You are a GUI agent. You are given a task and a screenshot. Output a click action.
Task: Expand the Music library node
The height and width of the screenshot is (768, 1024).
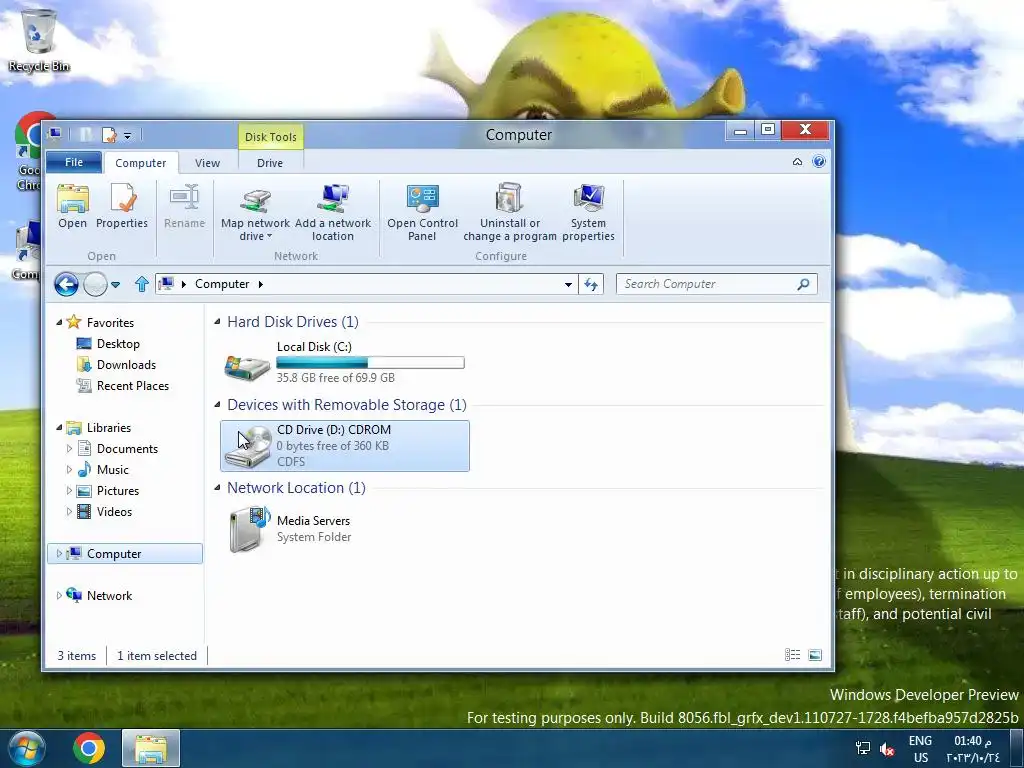[69, 470]
